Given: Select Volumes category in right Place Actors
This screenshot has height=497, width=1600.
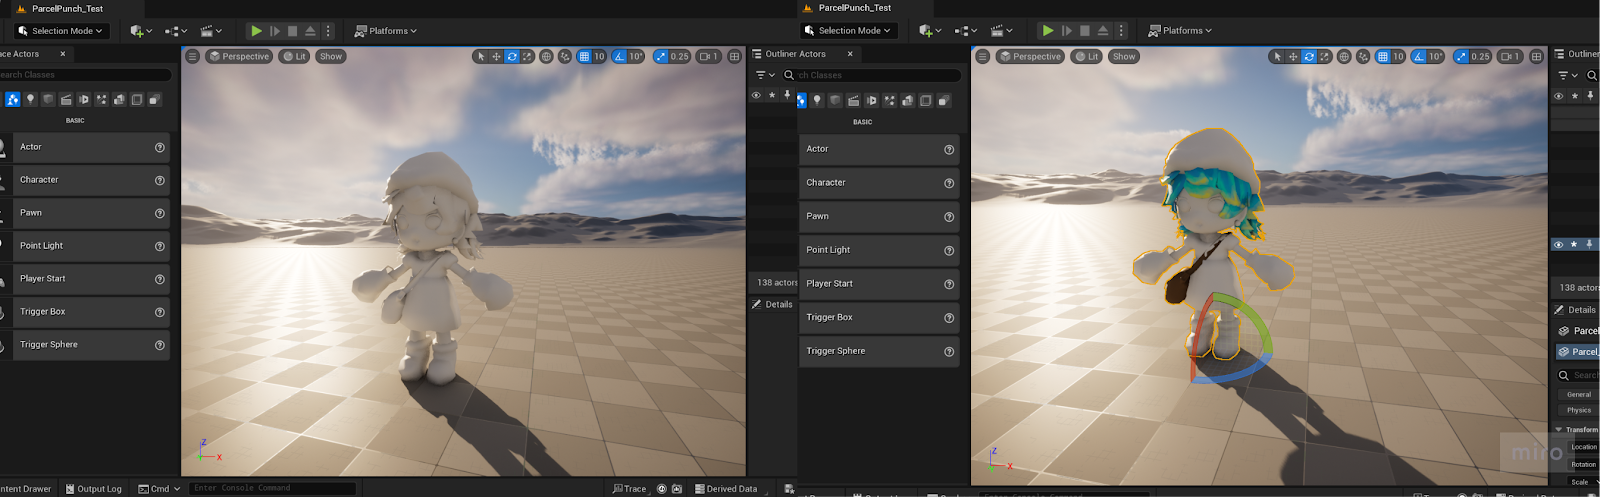Looking at the screenshot, I should coord(925,100).
